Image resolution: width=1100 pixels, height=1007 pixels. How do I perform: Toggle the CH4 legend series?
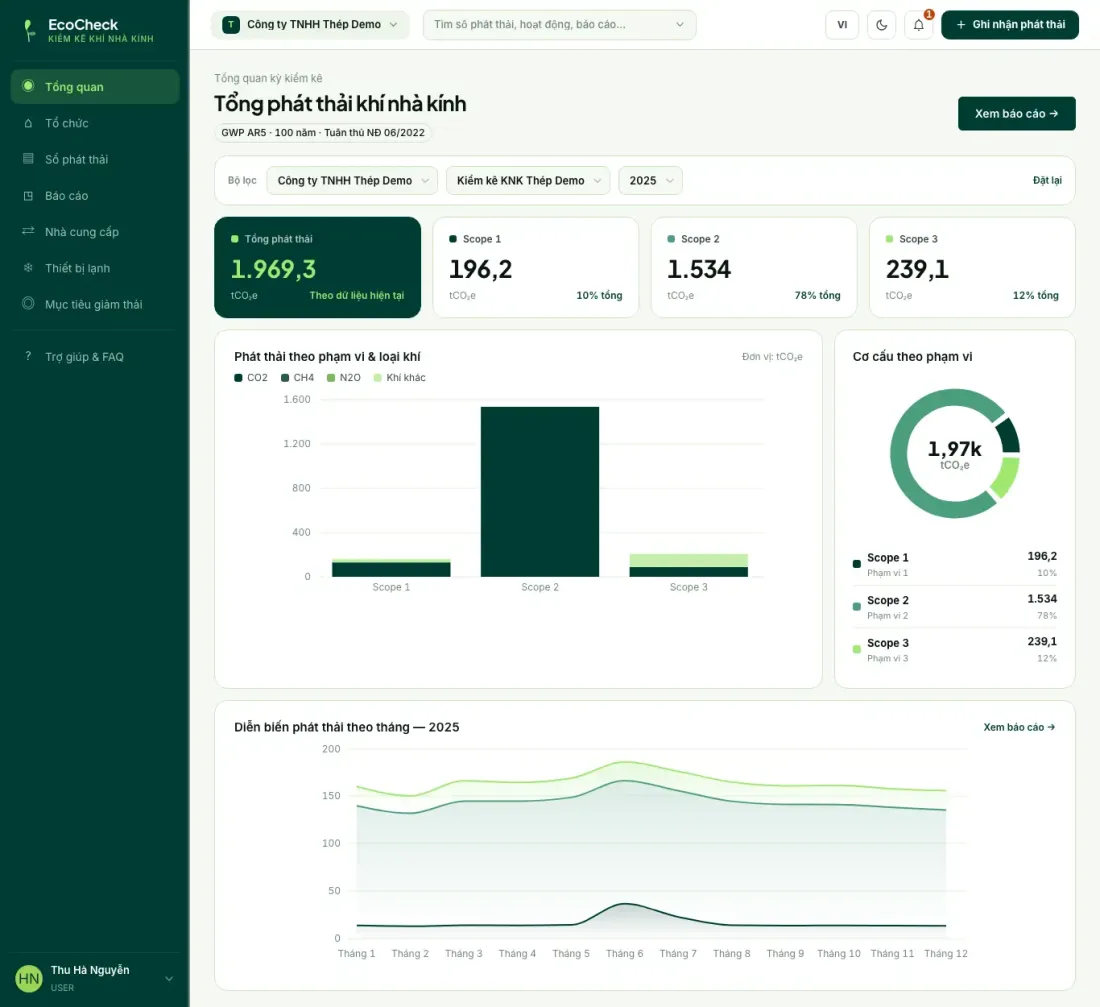[297, 378]
